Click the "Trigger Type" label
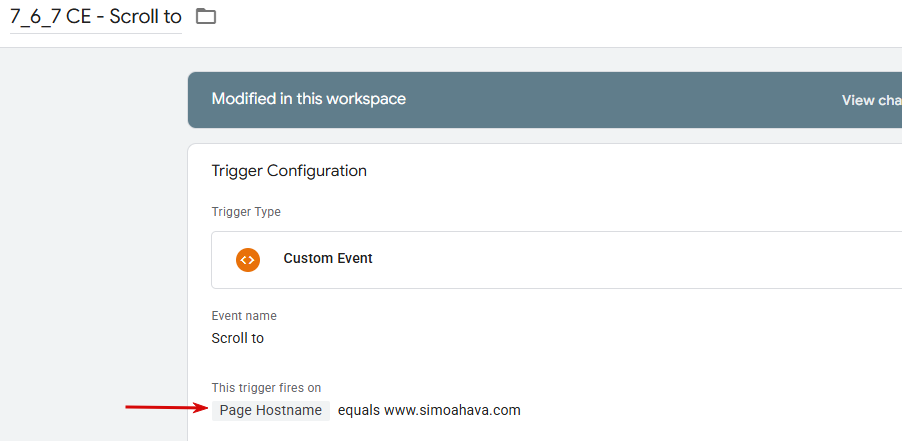 246,212
